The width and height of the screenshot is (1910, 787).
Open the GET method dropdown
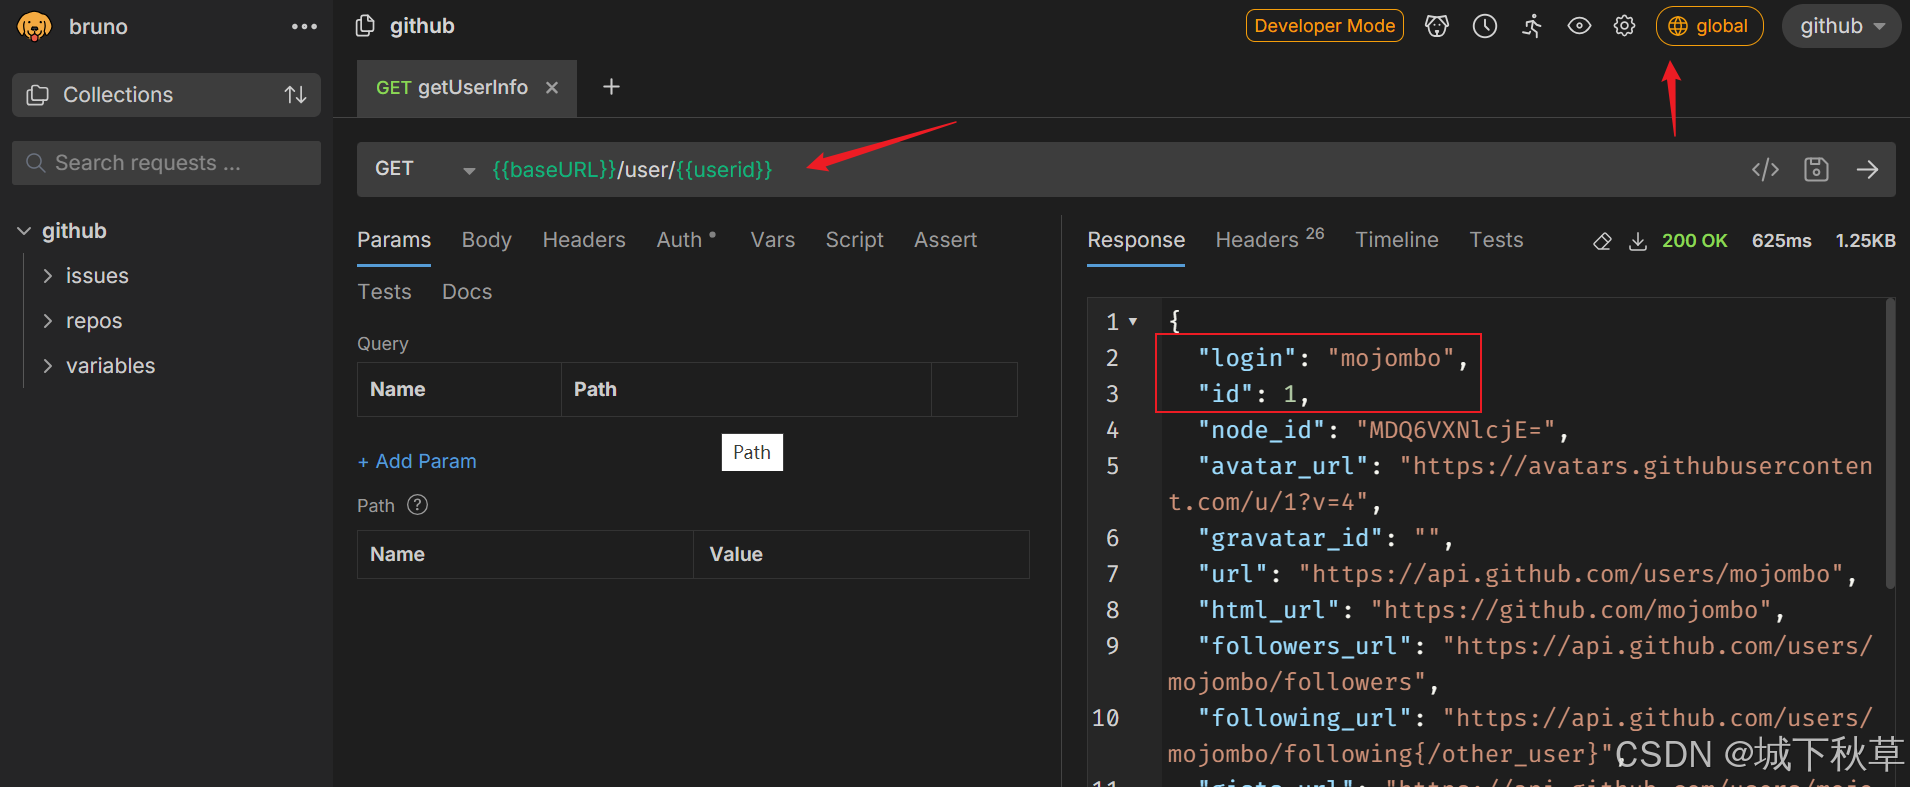pyautogui.click(x=424, y=169)
